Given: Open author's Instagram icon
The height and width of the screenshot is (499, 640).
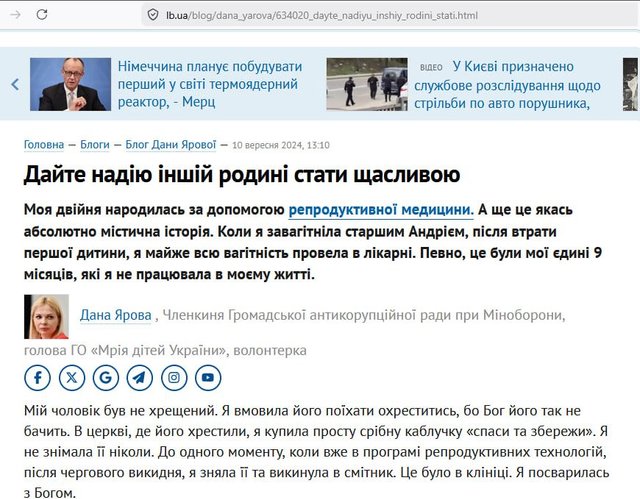Looking at the screenshot, I should point(174,378).
